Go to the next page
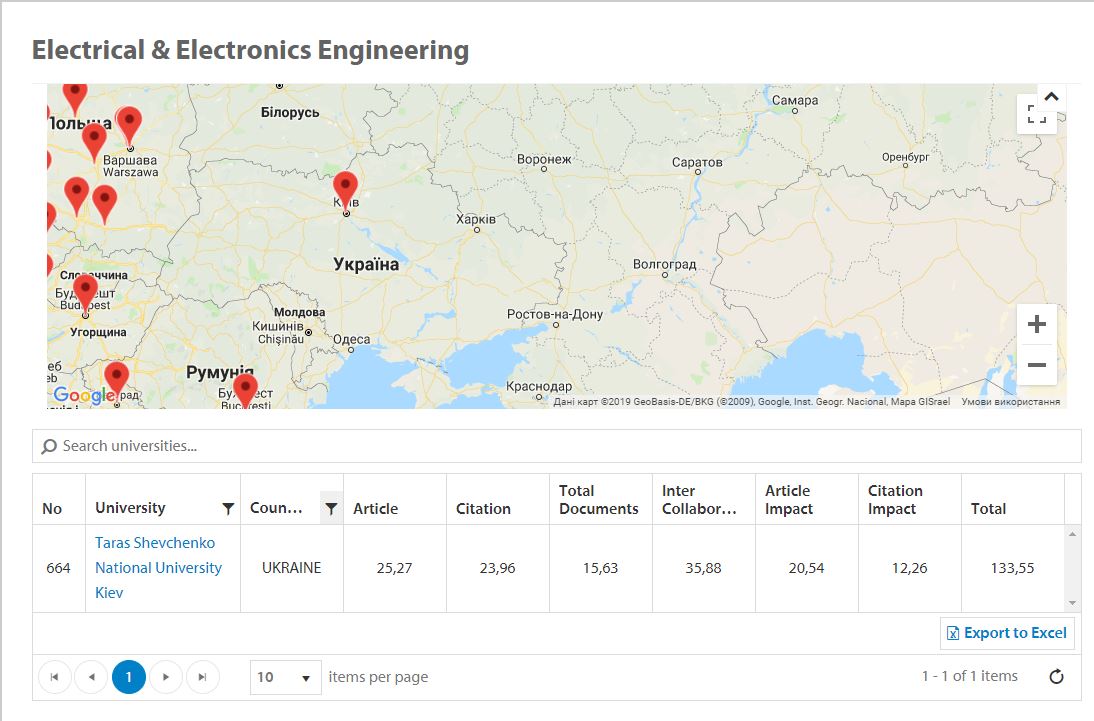Image resolution: width=1094 pixels, height=721 pixels. (166, 677)
